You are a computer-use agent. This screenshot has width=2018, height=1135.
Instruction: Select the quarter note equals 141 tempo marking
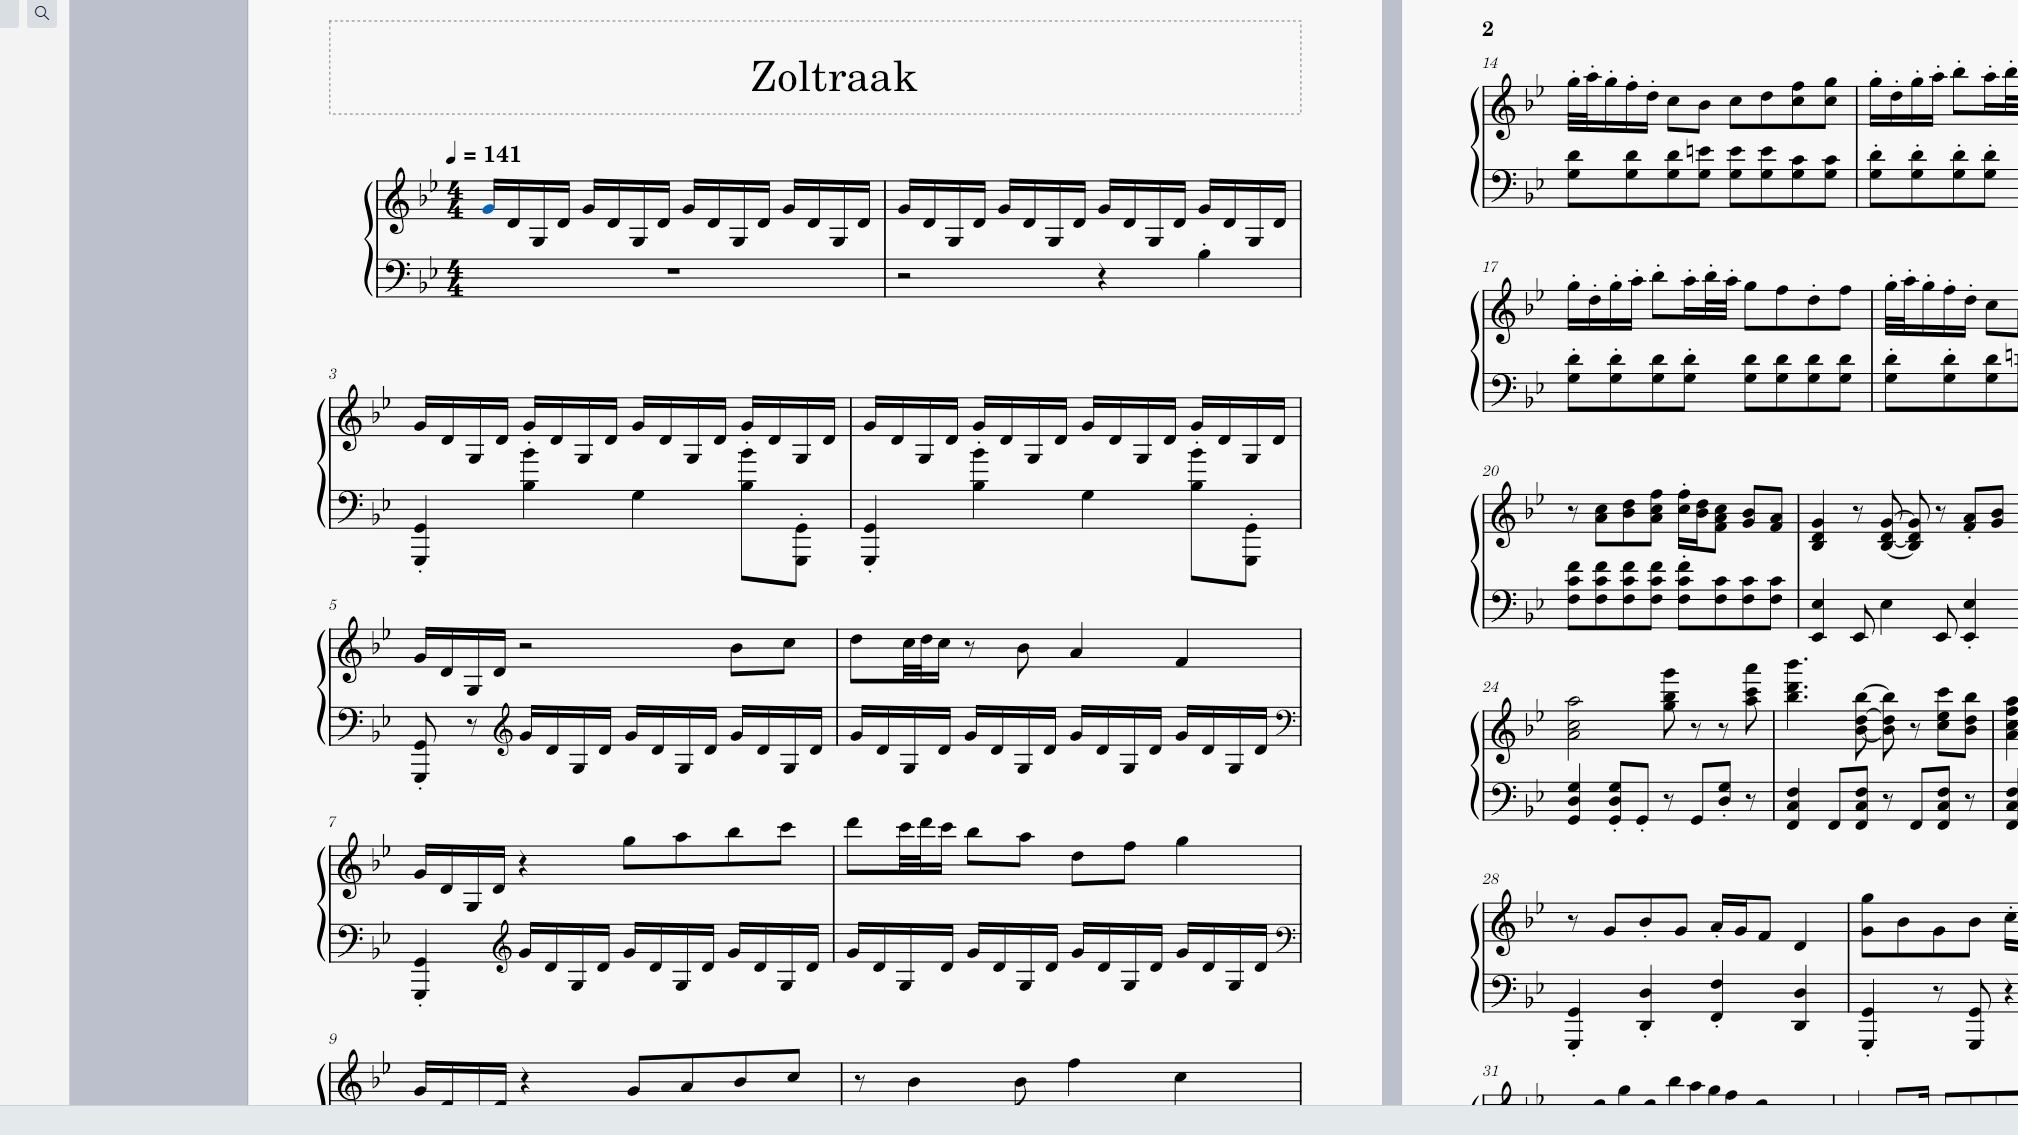[485, 154]
